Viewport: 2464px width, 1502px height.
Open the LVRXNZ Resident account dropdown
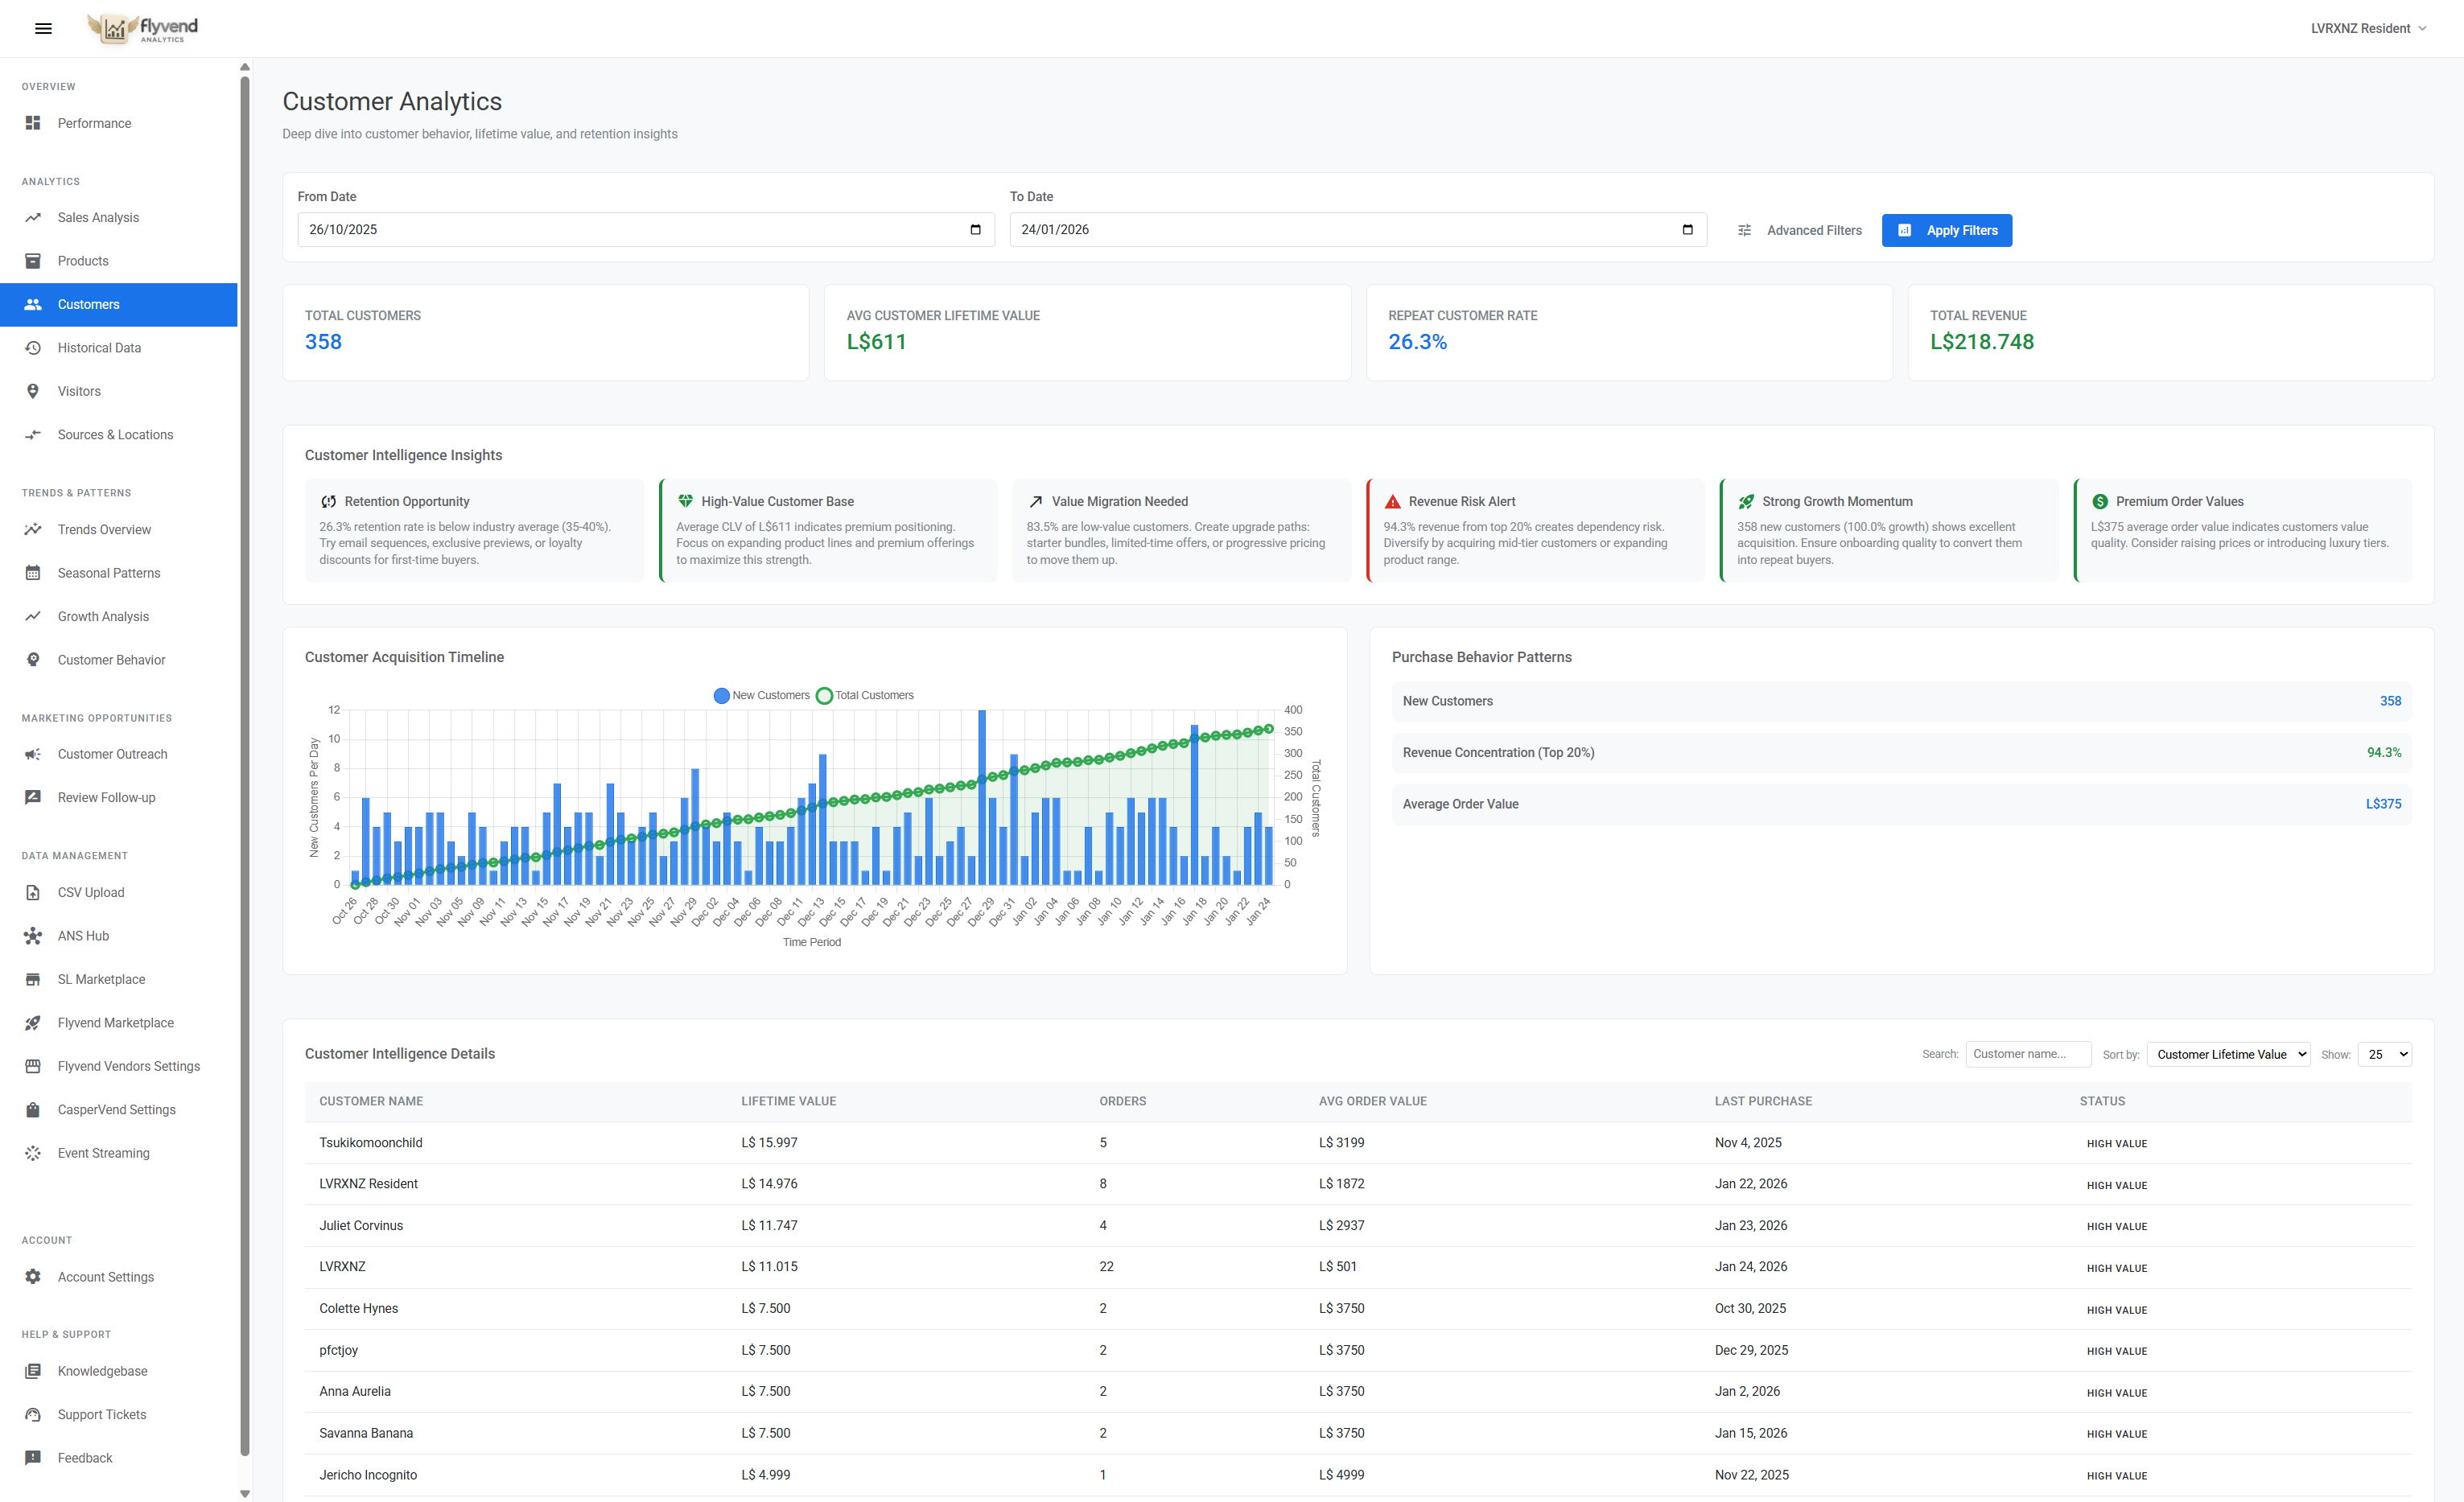[x=2367, y=28]
